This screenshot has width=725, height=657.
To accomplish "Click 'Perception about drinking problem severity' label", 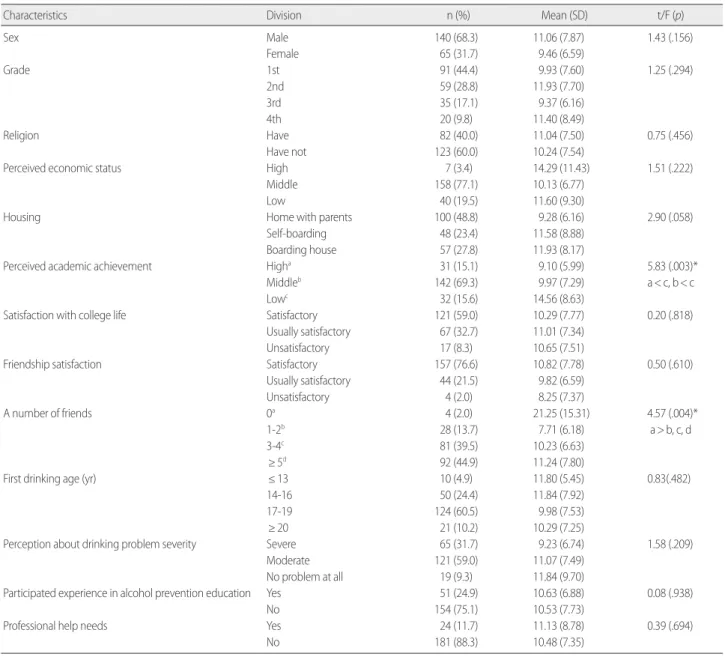I will pos(99,544).
